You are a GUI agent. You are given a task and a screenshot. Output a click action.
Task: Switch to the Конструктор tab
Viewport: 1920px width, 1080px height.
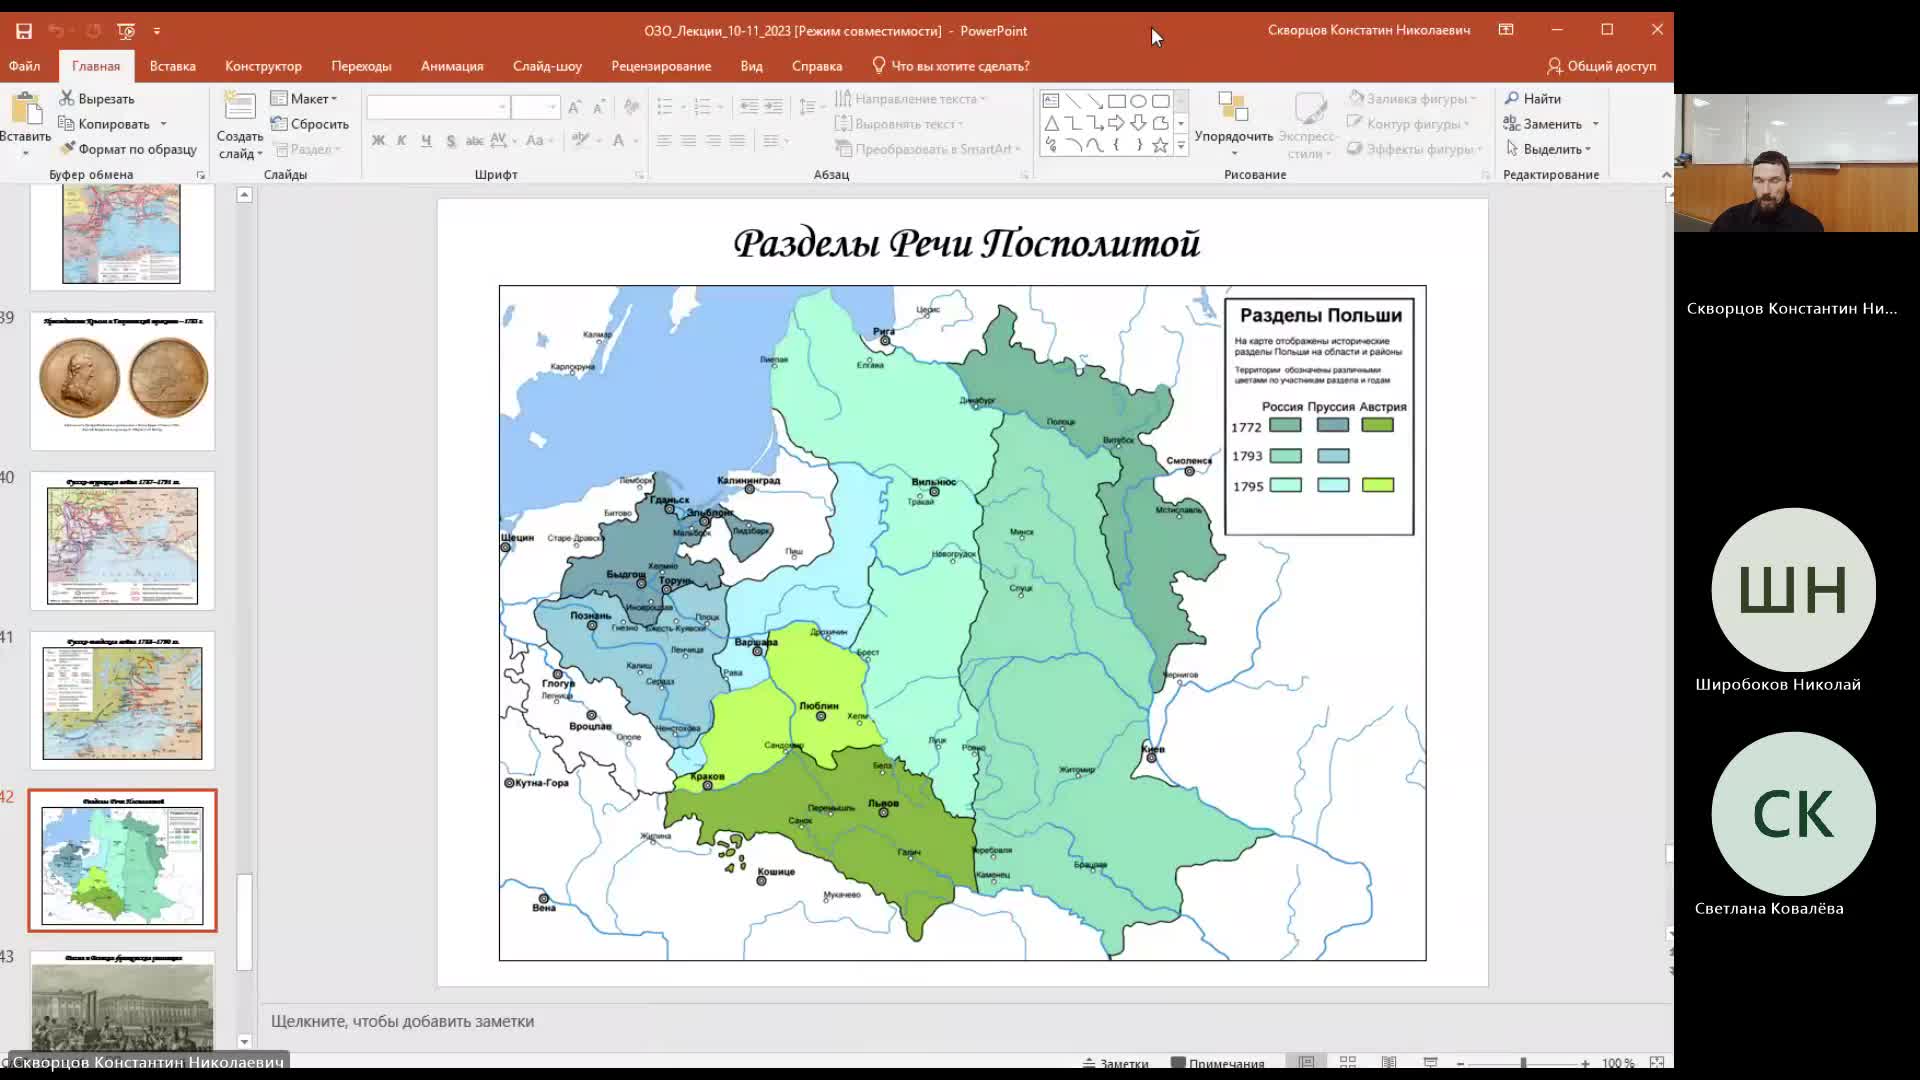(263, 66)
